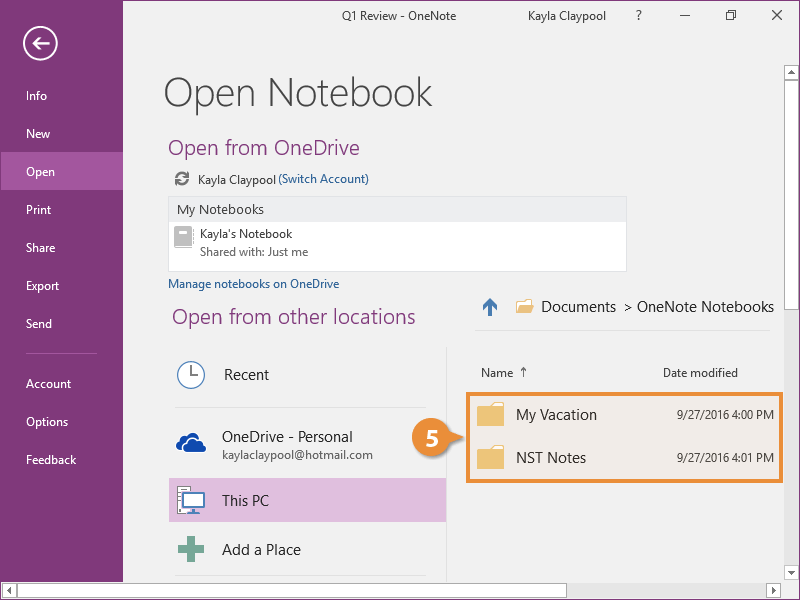Open the Options menu item
800x600 pixels.
point(47,422)
